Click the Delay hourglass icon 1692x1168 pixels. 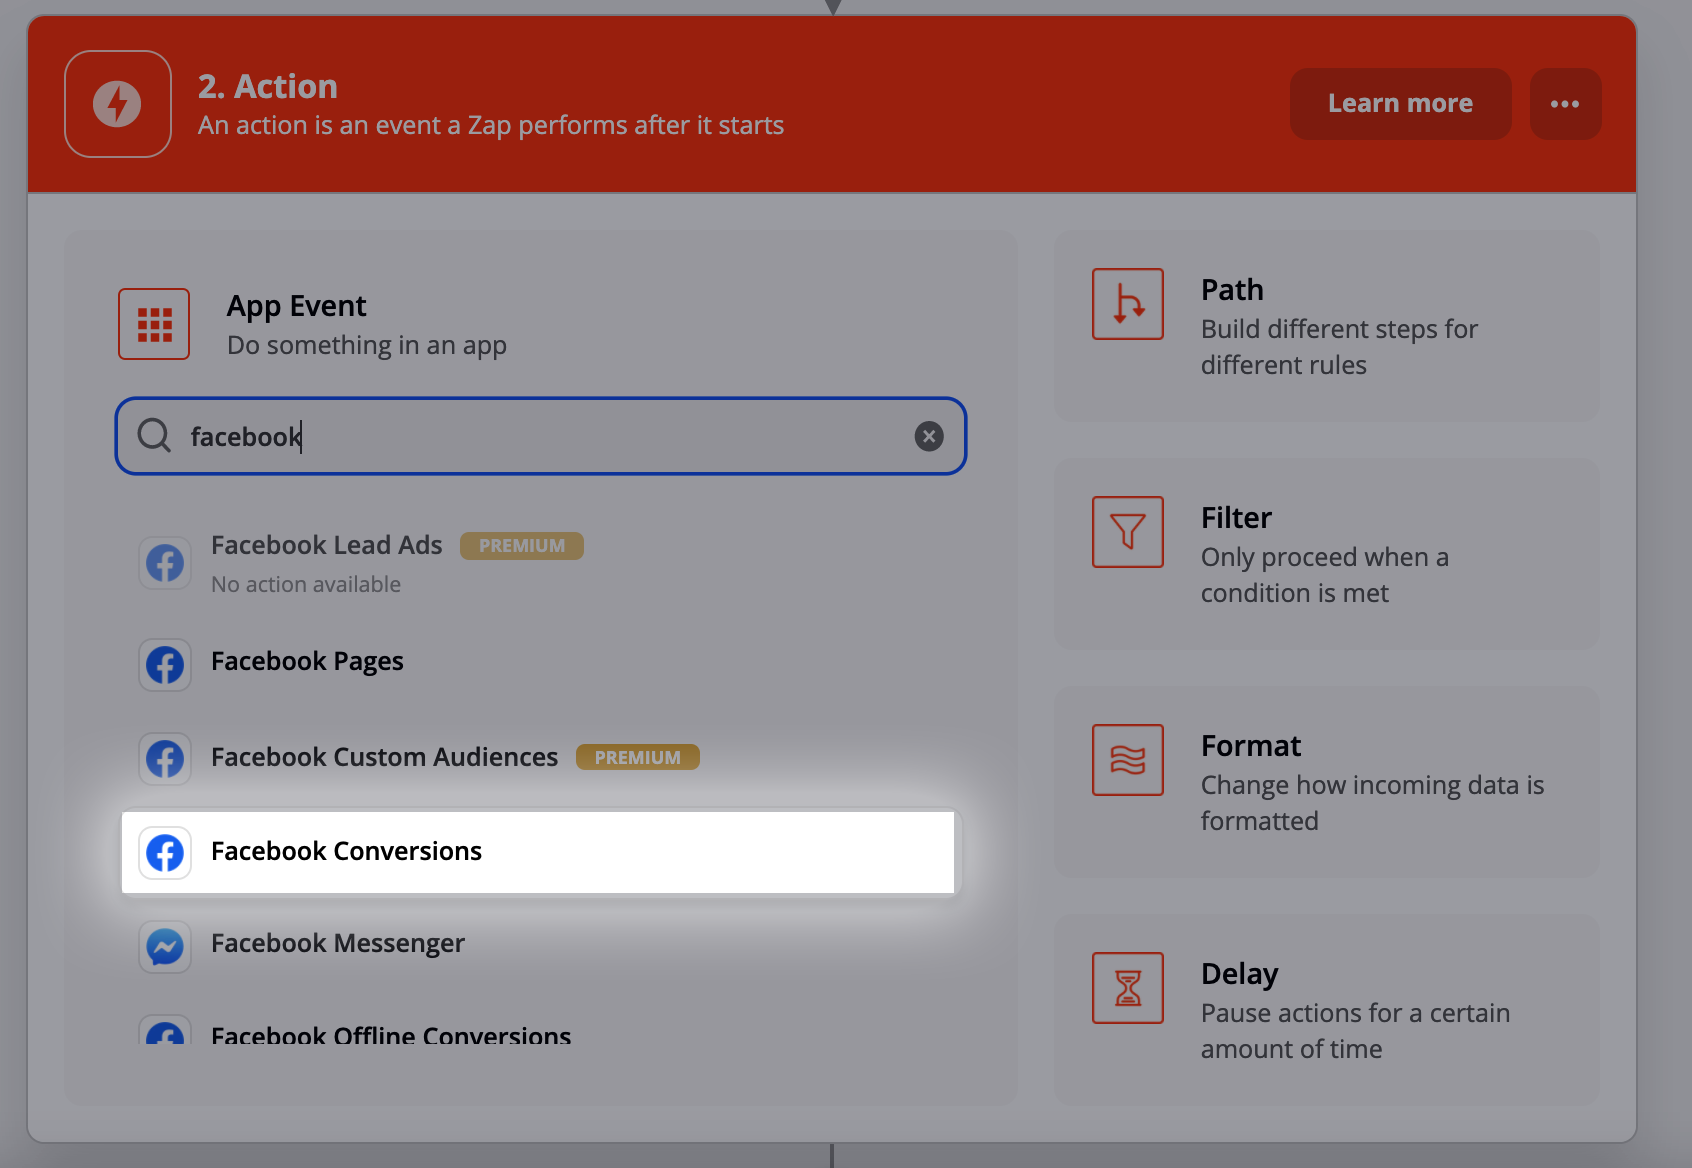1128,988
